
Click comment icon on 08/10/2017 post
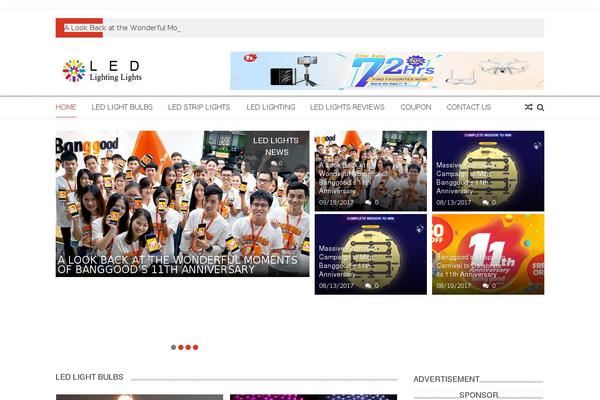(486, 286)
